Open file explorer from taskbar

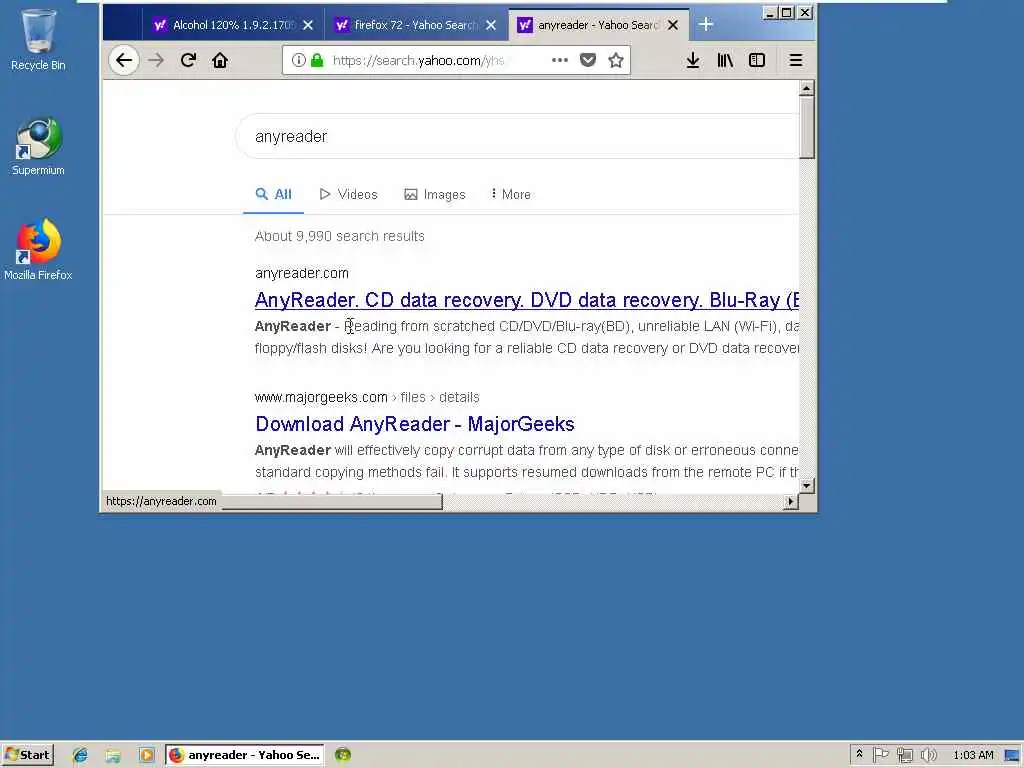(x=113, y=755)
